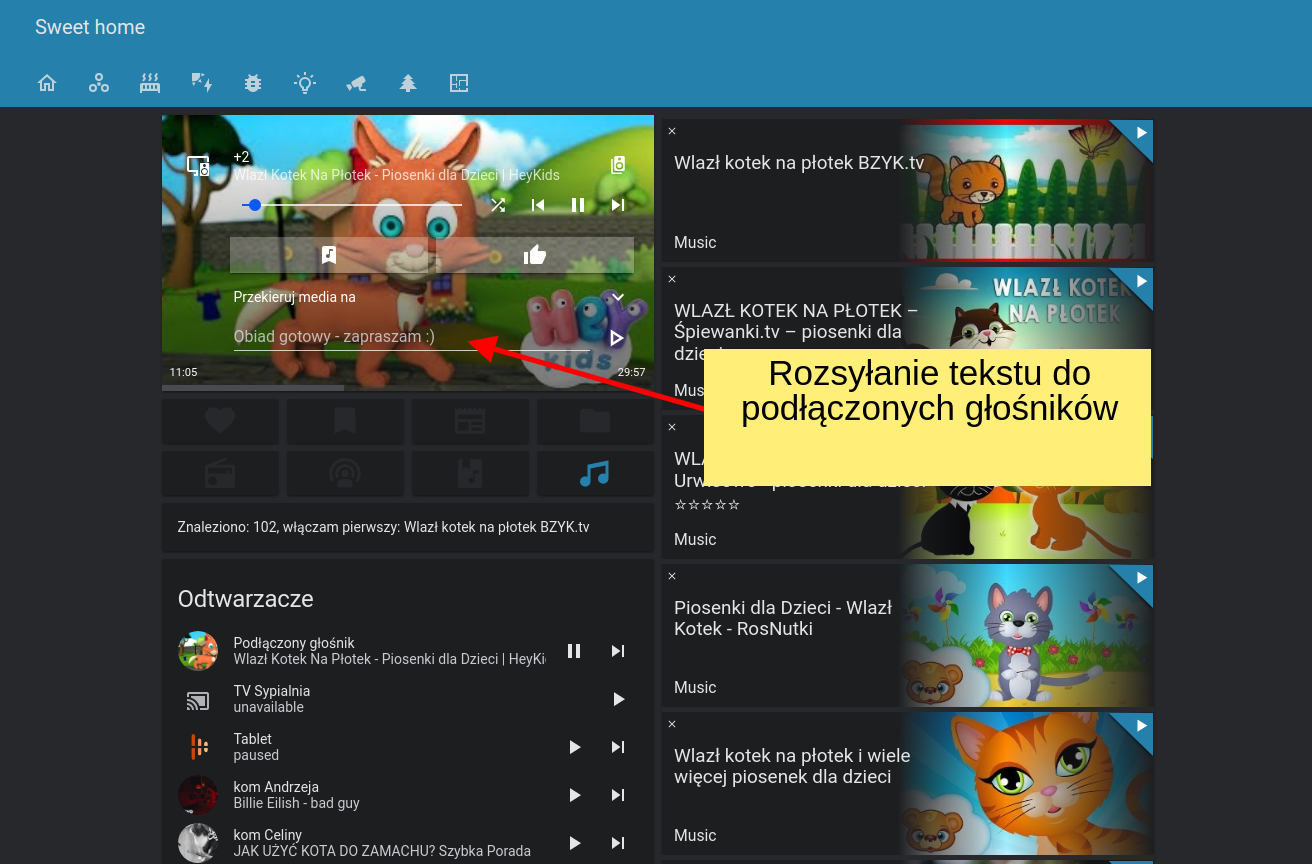The image size is (1312, 864).
Task: Open the favorites heart category
Action: pos(220,422)
